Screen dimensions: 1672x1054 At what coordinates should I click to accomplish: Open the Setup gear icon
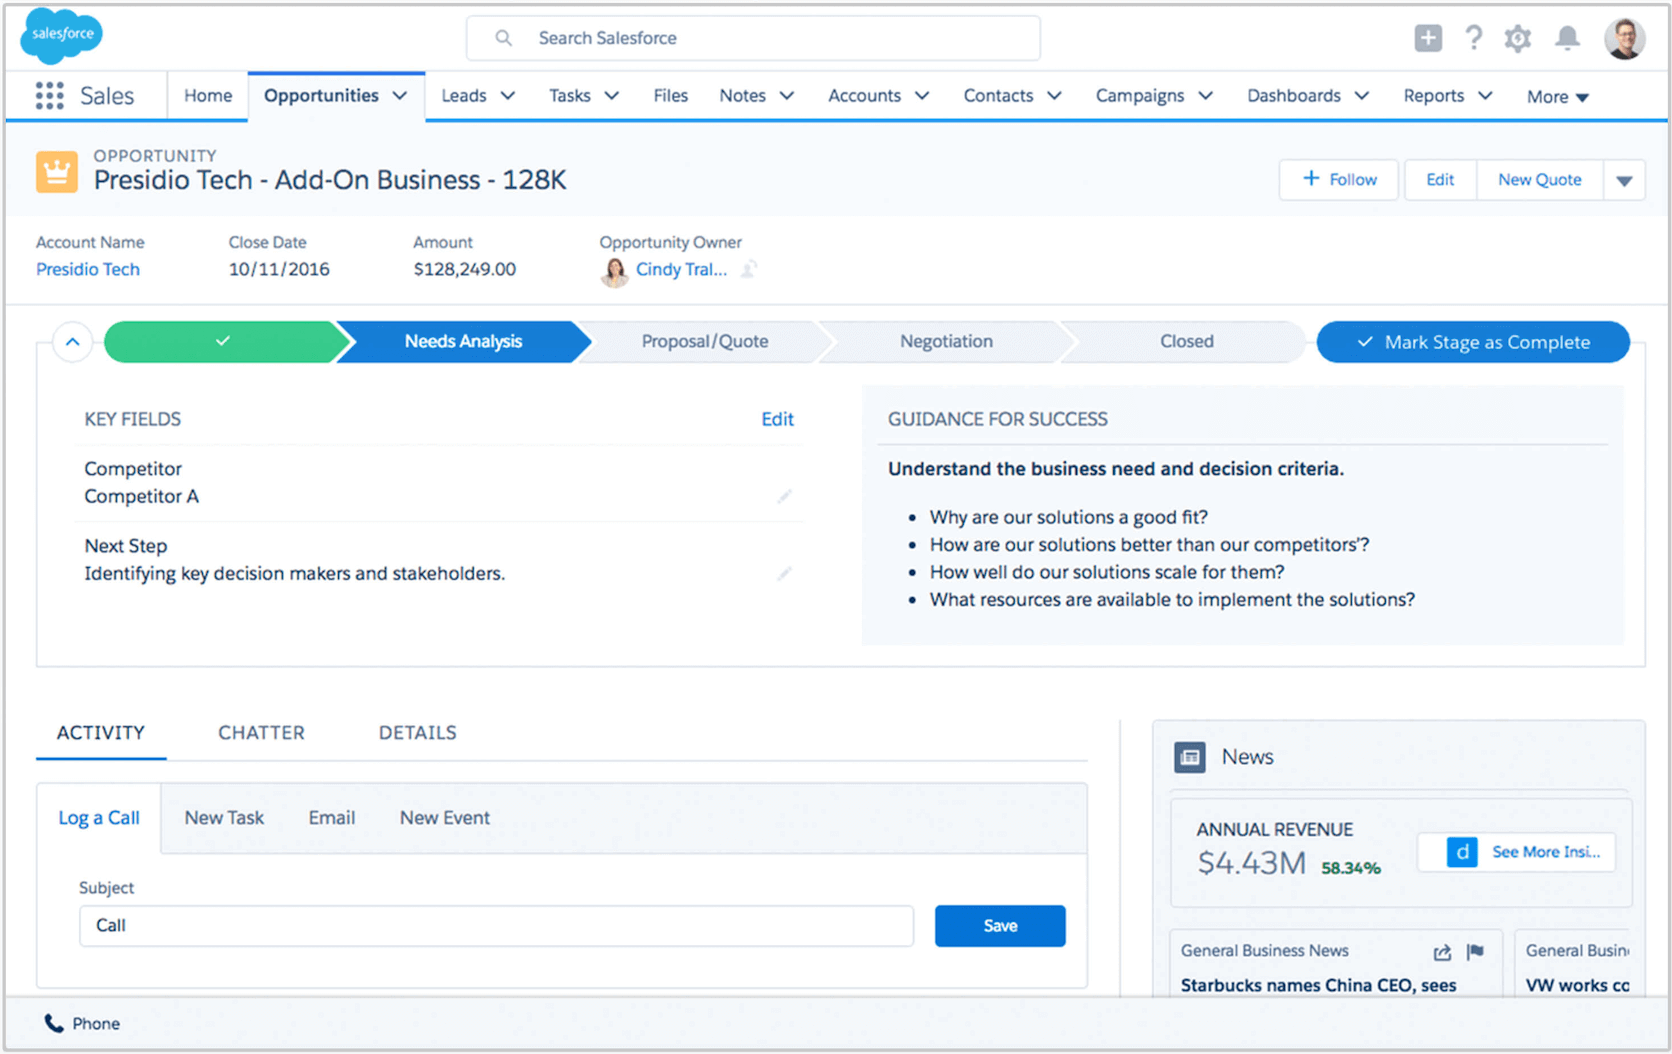coord(1517,38)
